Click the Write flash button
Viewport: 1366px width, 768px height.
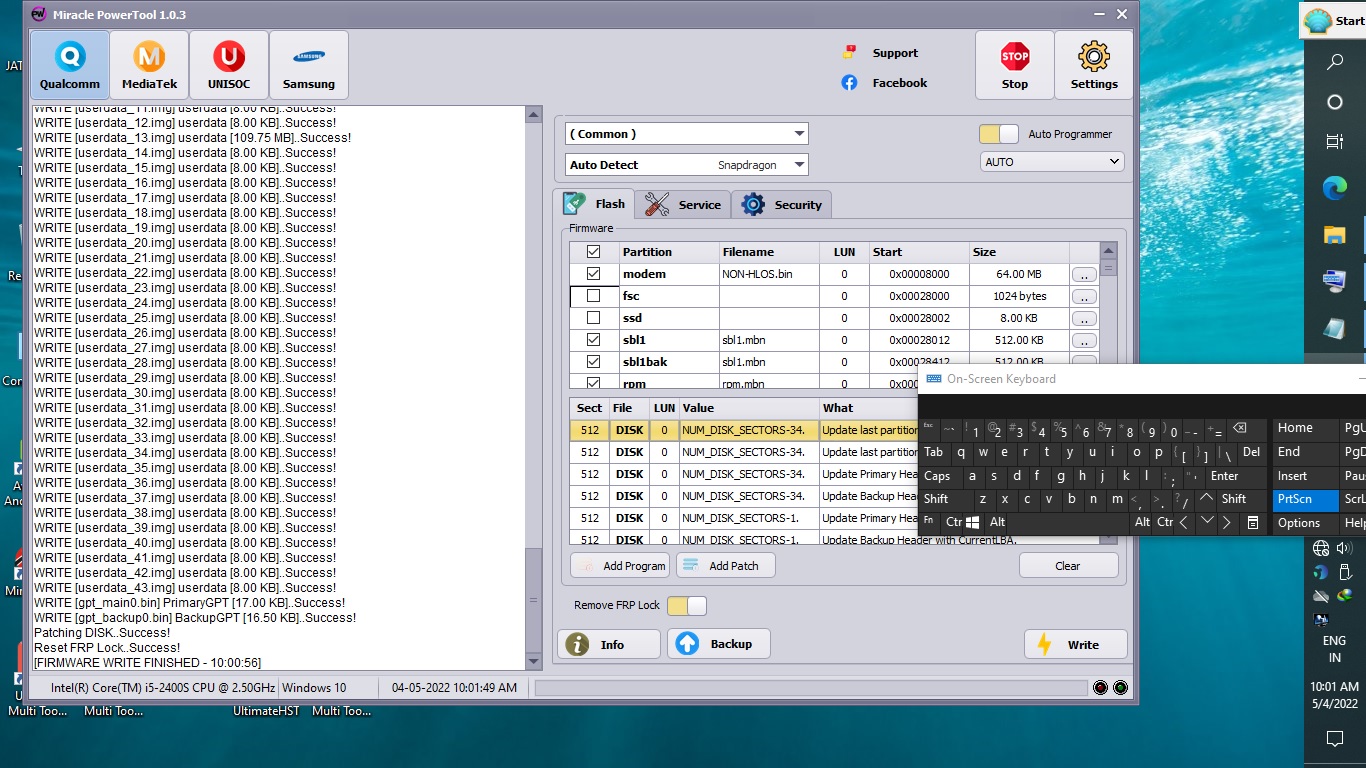pyautogui.click(x=1075, y=645)
